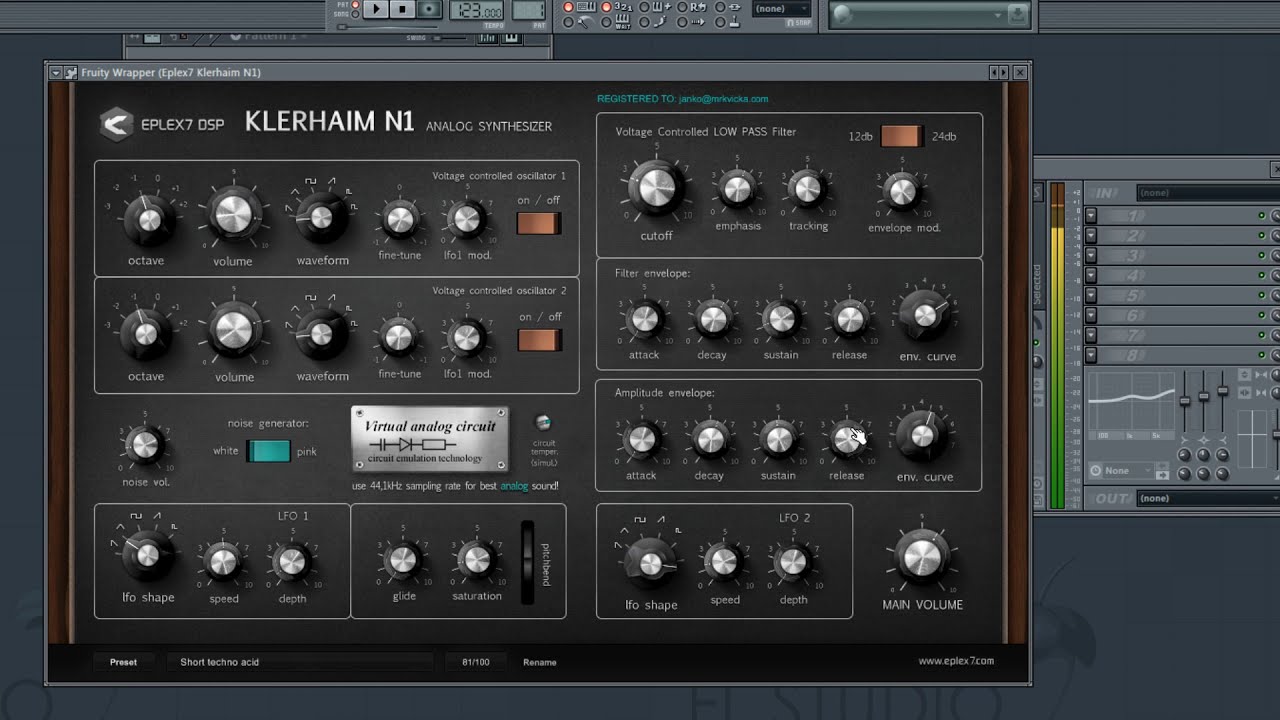
Task: Click the MAIN VOLUME knob
Action: (x=921, y=557)
